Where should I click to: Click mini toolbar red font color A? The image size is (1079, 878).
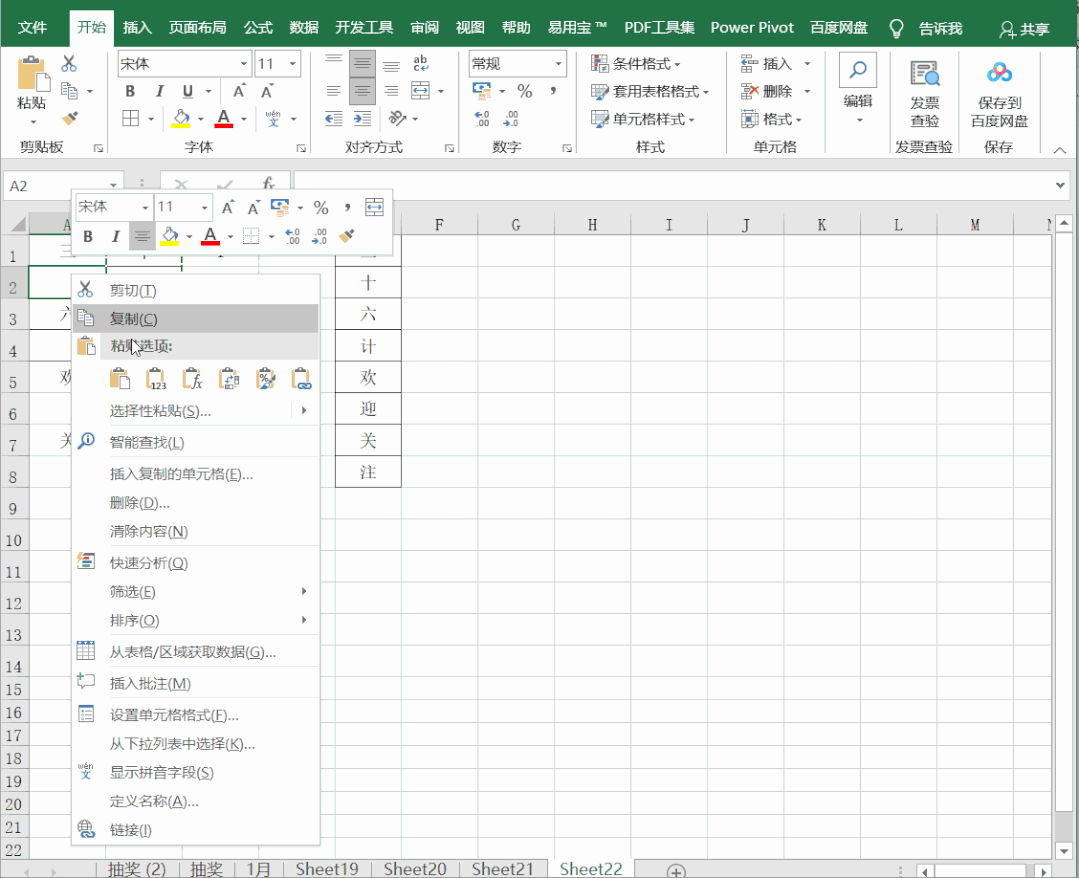(x=211, y=237)
